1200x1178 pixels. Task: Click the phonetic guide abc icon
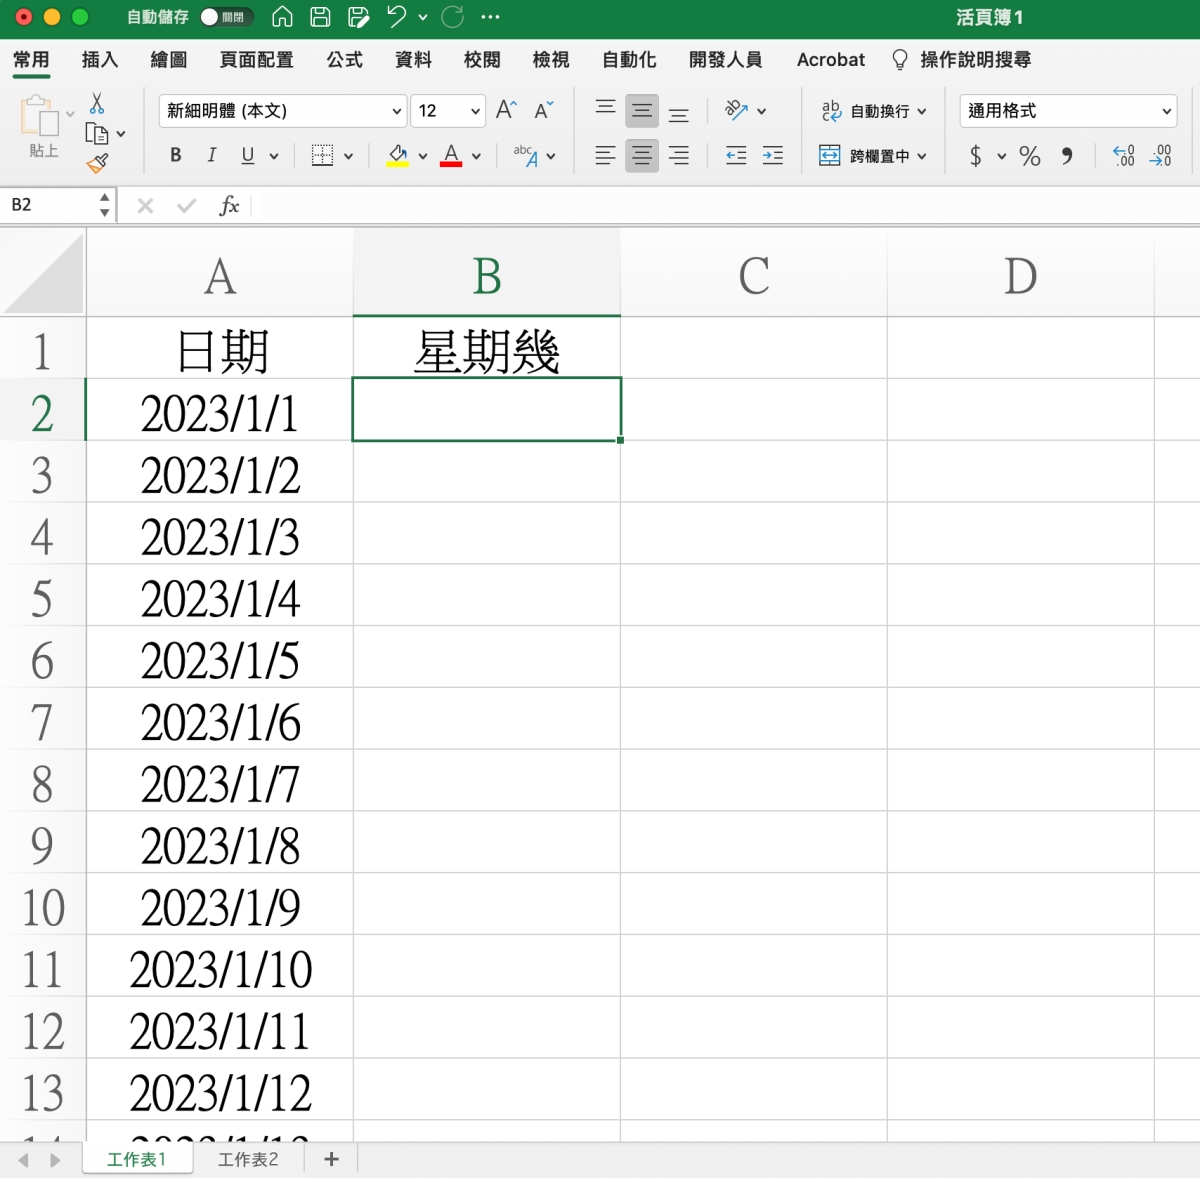coord(526,155)
